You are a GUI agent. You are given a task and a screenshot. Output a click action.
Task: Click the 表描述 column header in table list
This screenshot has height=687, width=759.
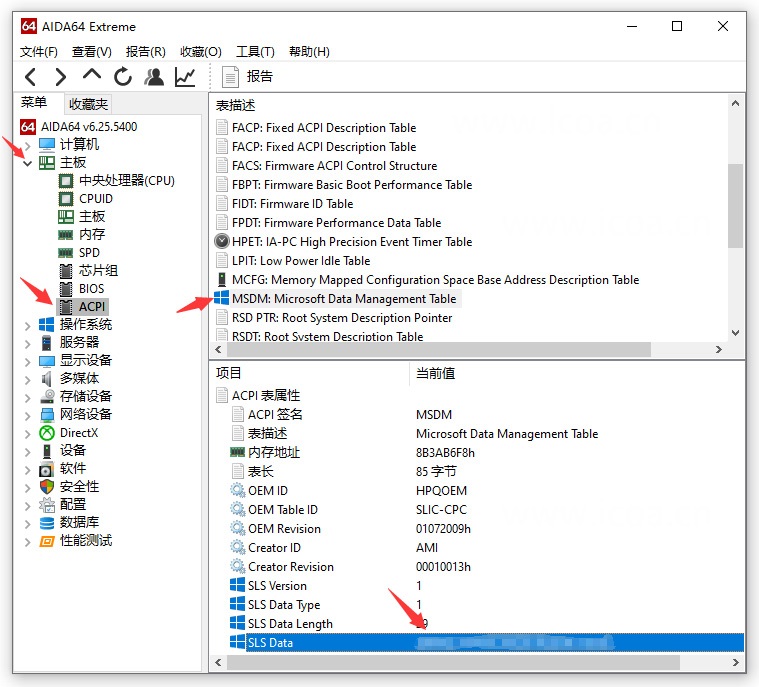(x=235, y=106)
